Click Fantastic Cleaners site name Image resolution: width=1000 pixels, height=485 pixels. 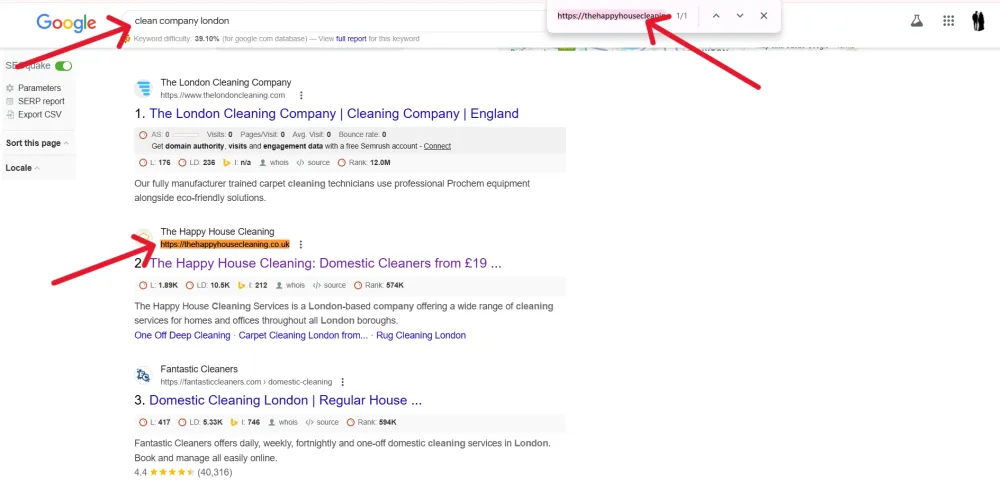tap(199, 369)
